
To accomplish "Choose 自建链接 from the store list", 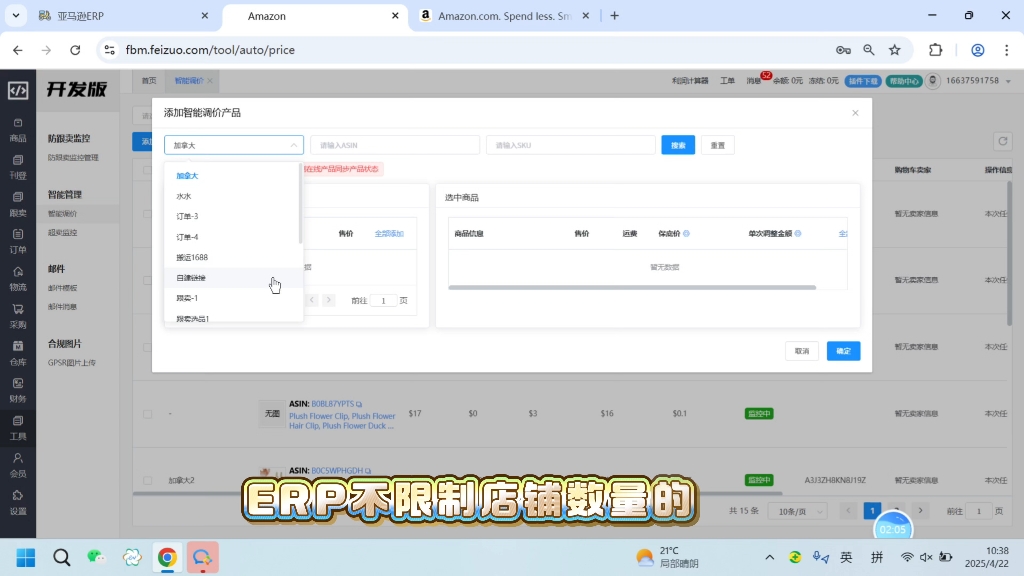I will (x=191, y=278).
